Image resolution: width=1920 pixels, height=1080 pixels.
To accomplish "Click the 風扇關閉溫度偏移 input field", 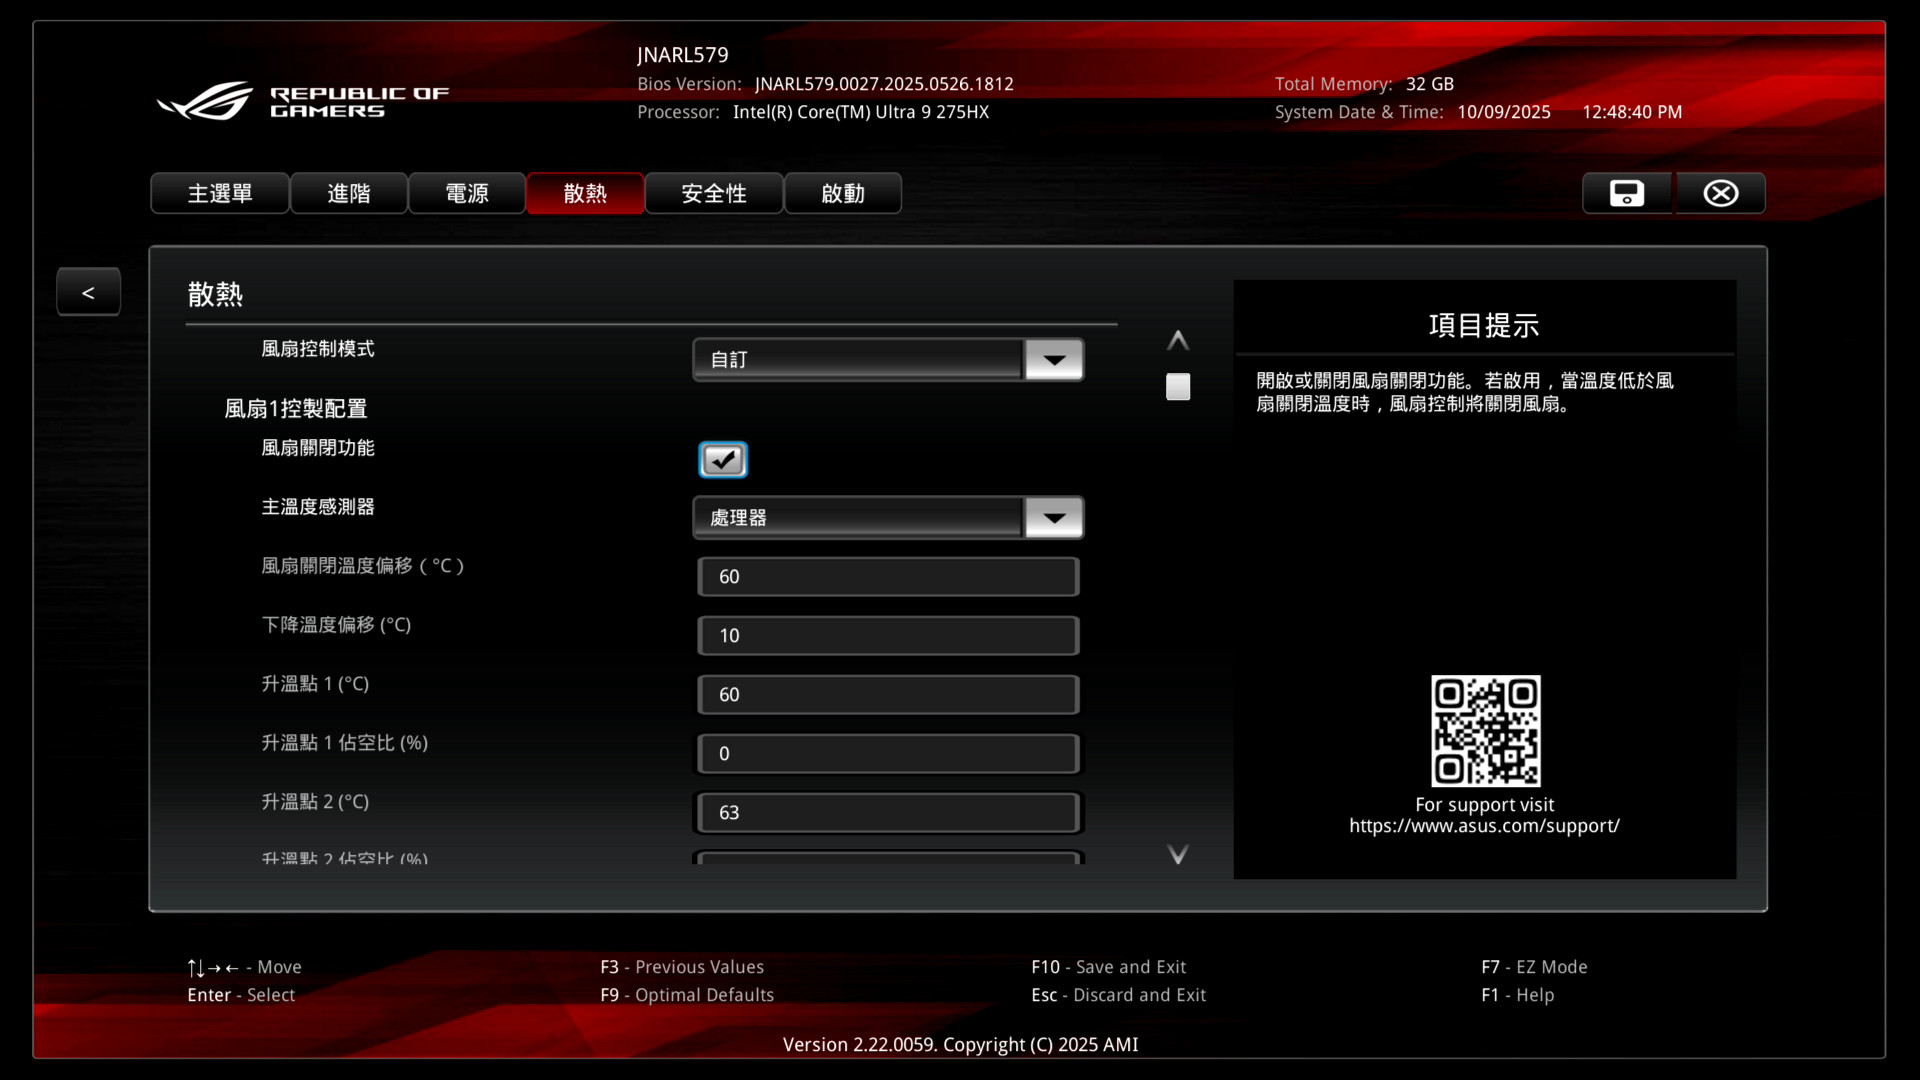I will [888, 577].
